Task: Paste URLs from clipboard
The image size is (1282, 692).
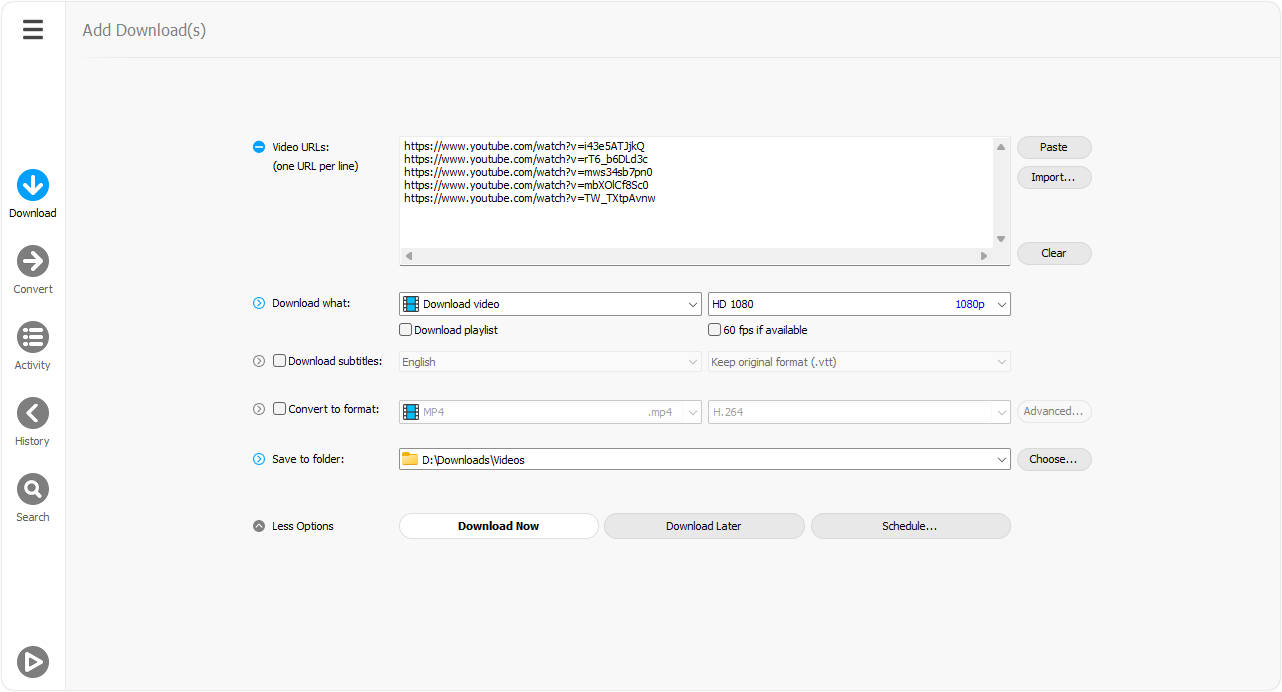Action: coord(1053,147)
